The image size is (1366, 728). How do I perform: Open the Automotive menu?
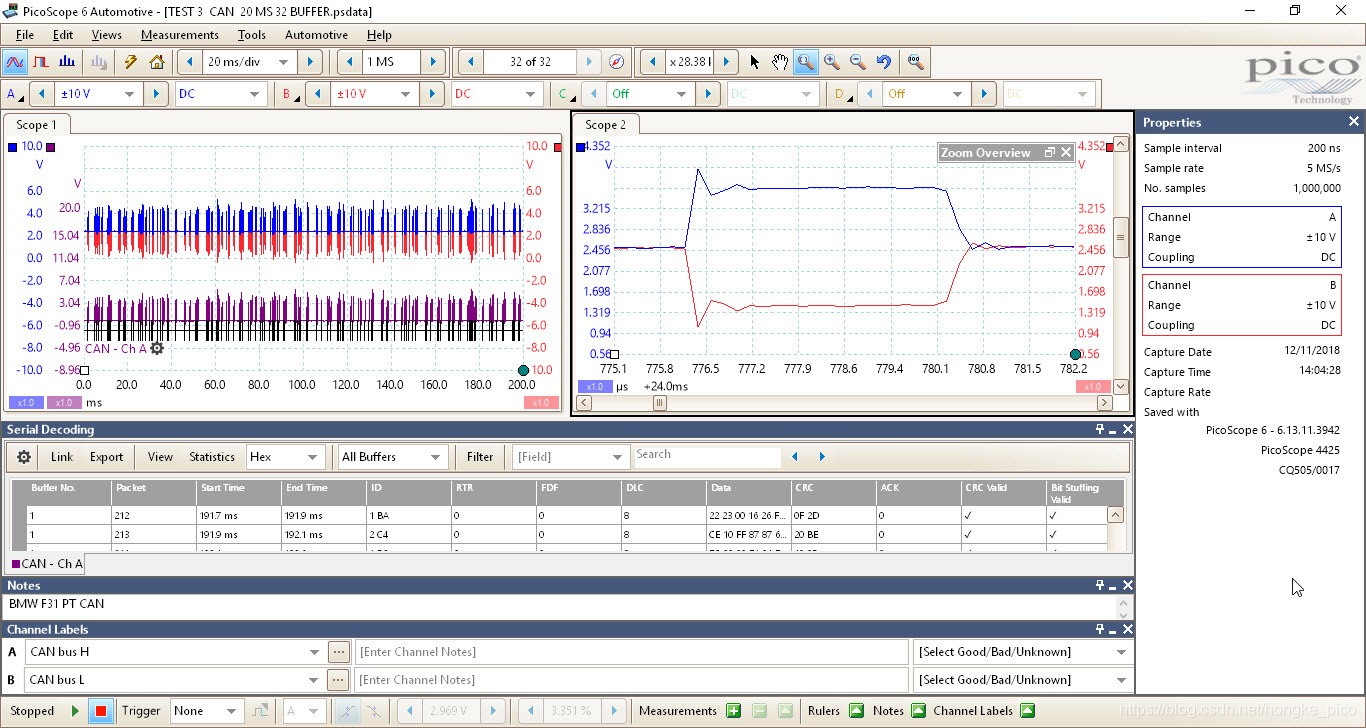coord(316,35)
